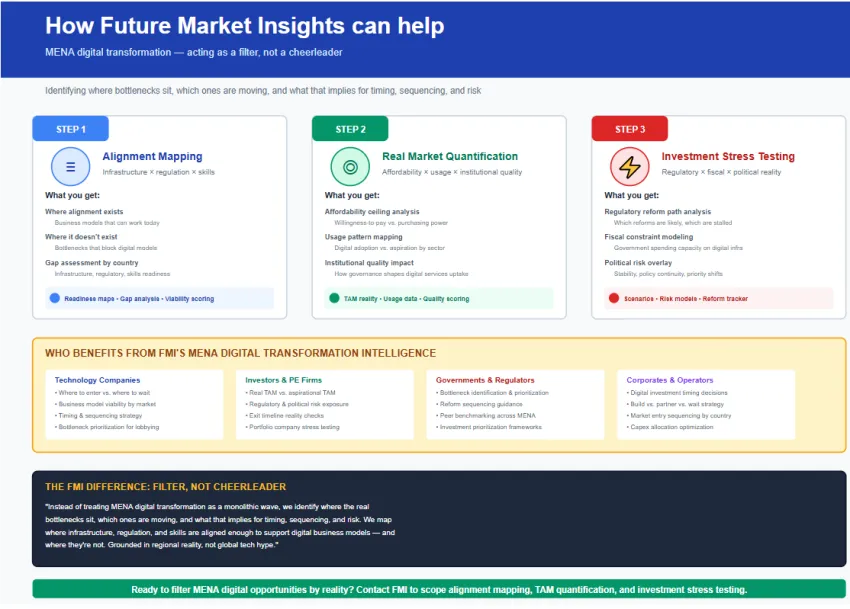The height and width of the screenshot is (609, 850).
Task: Select the blue STEP 1 badge
Action: (x=70, y=129)
